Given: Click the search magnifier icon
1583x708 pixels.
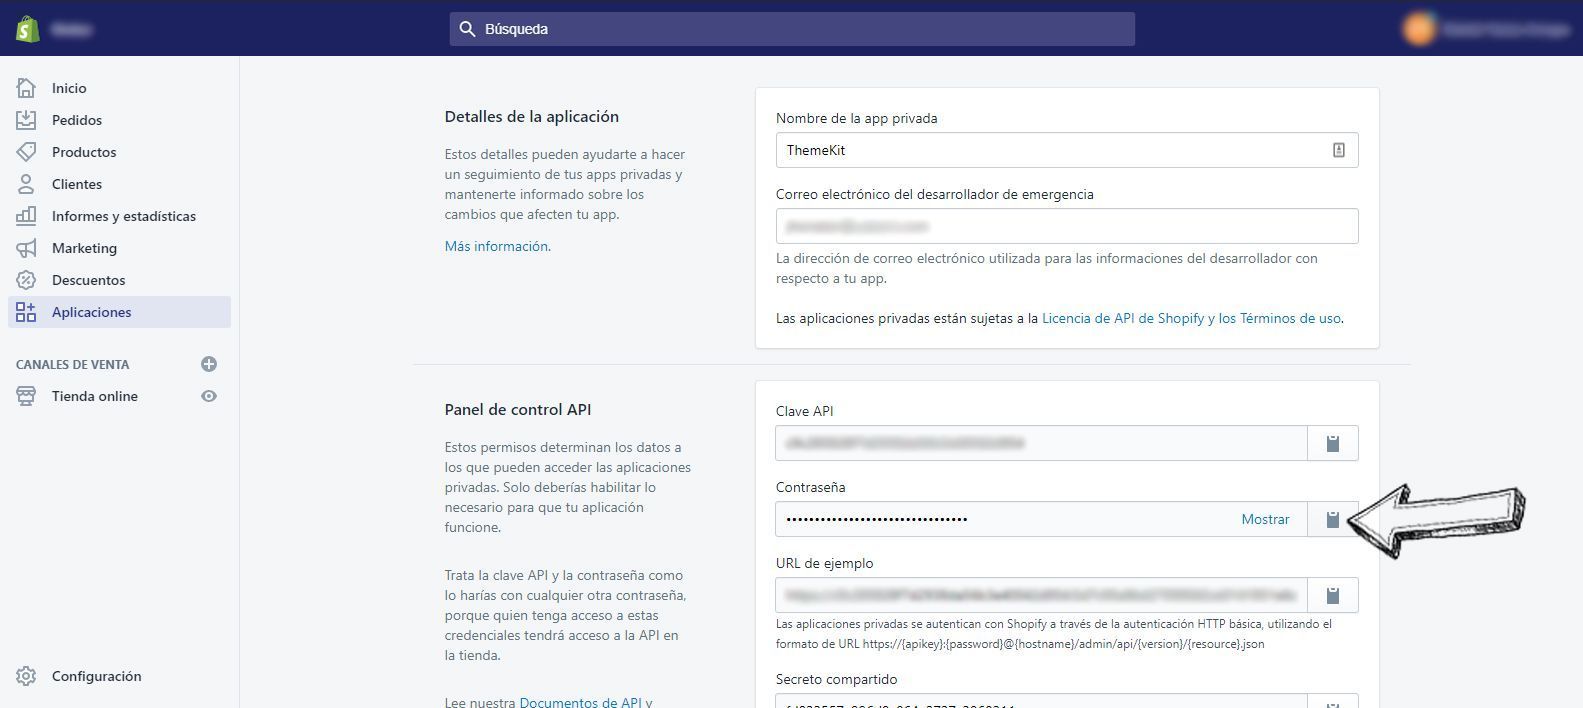Looking at the screenshot, I should (467, 29).
